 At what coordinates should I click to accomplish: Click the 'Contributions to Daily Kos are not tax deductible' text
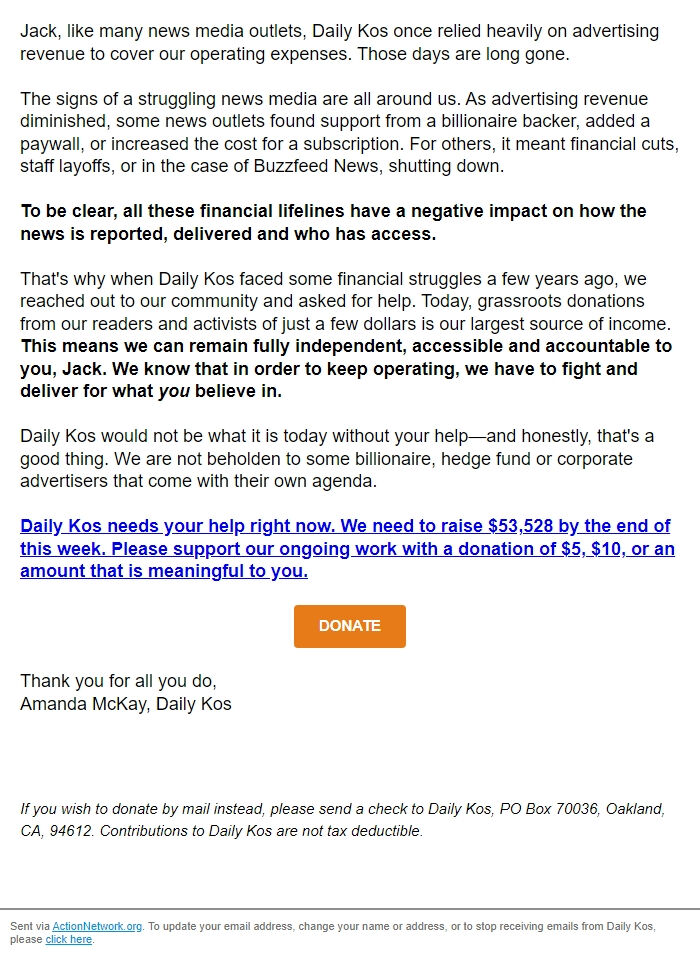265,830
